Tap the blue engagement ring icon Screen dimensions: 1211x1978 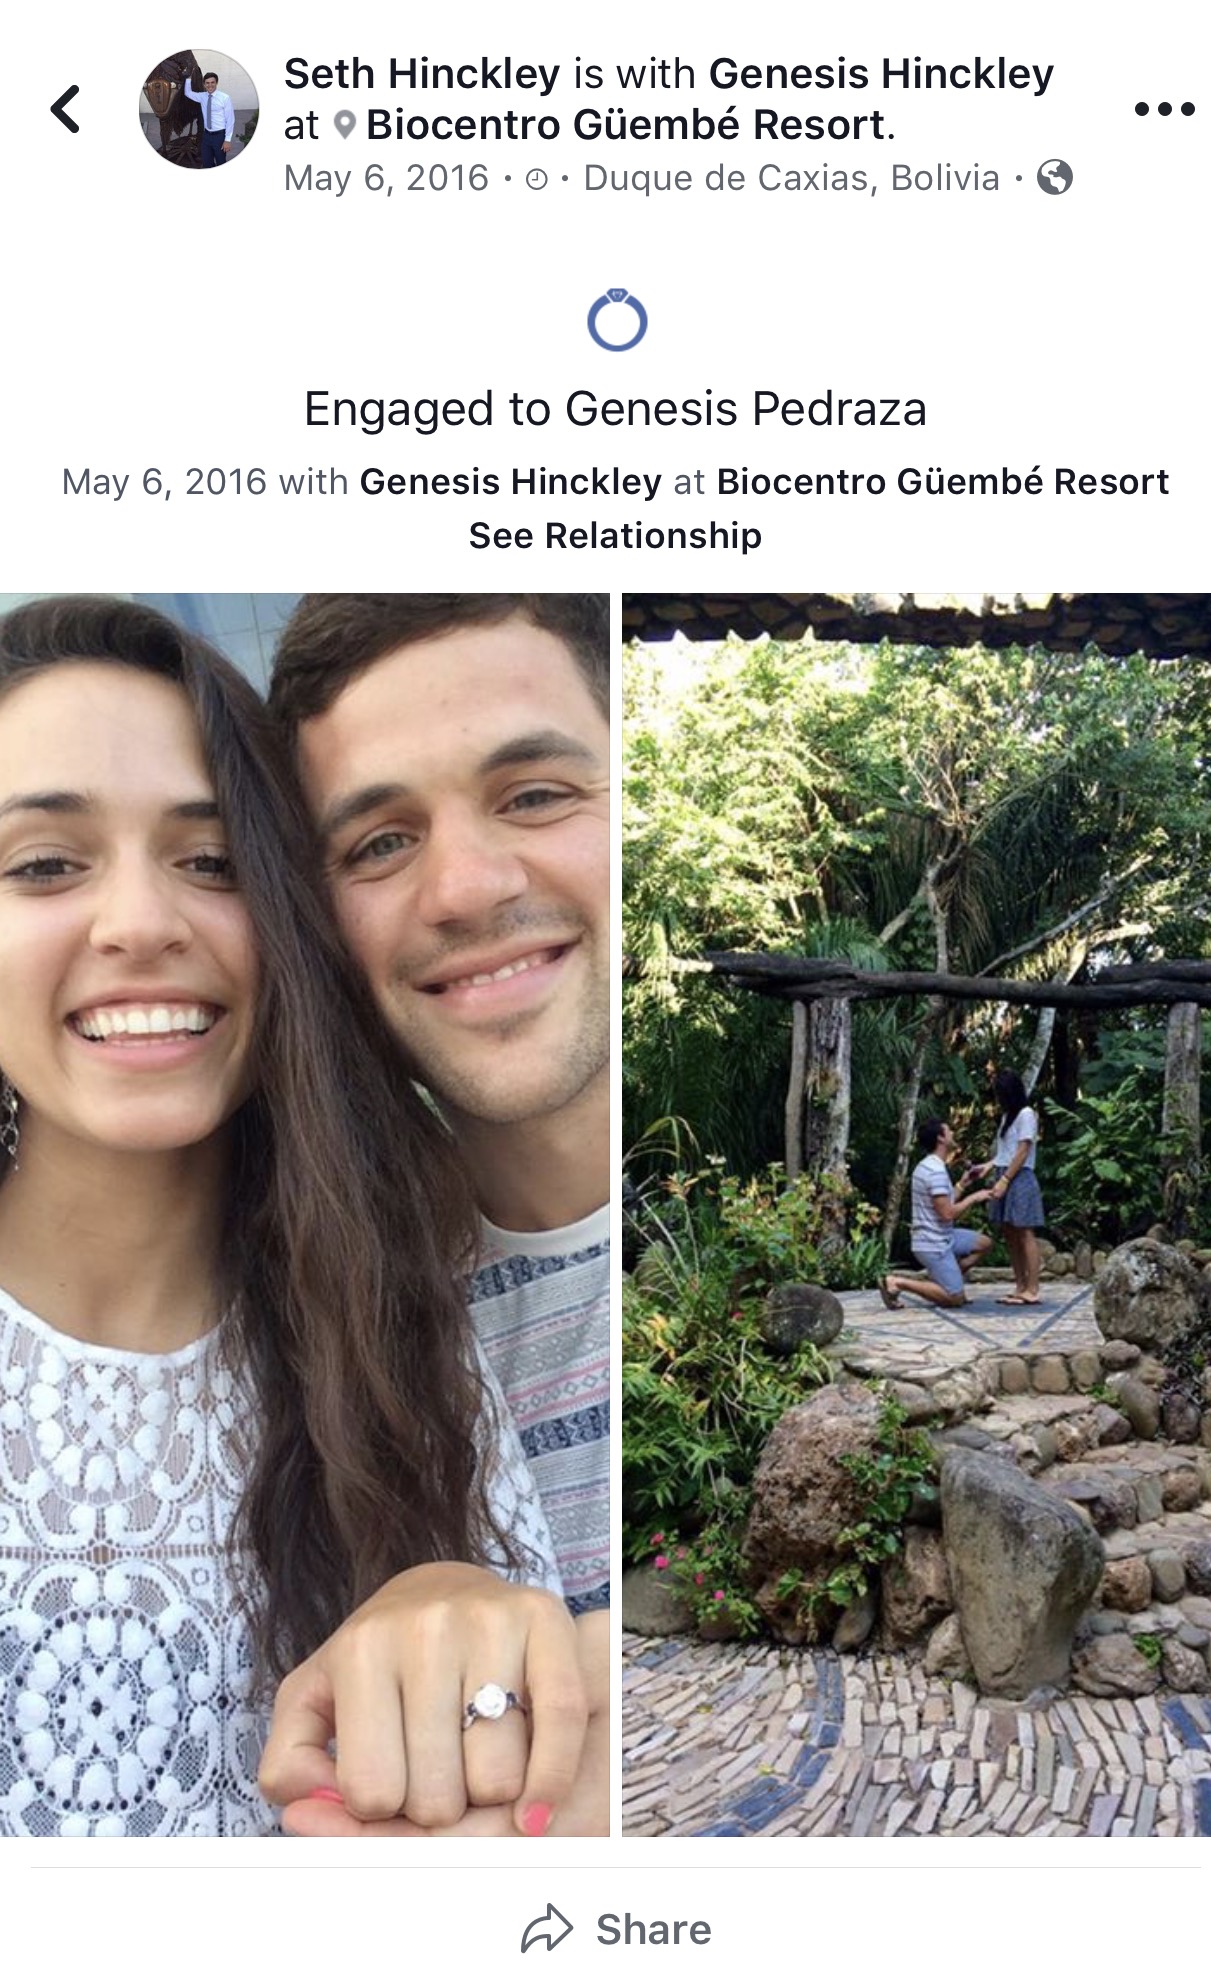coord(617,320)
